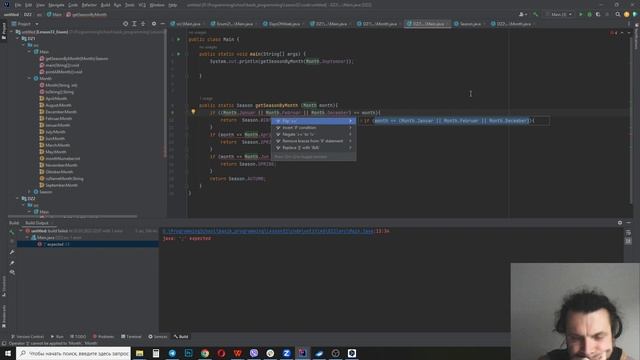The height and width of the screenshot is (360, 640).
Task: Collapse the D21 module in project tree
Action: [18, 38]
